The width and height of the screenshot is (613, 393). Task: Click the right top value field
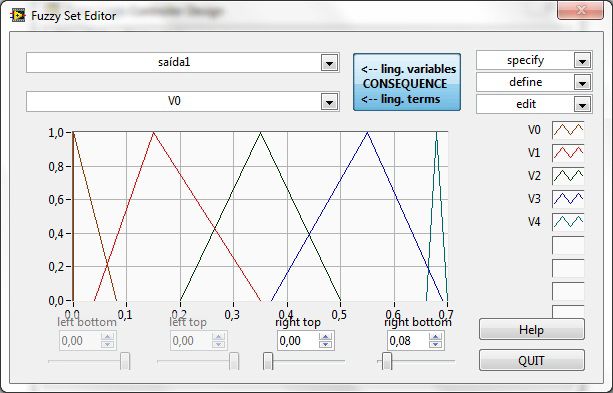click(298, 341)
